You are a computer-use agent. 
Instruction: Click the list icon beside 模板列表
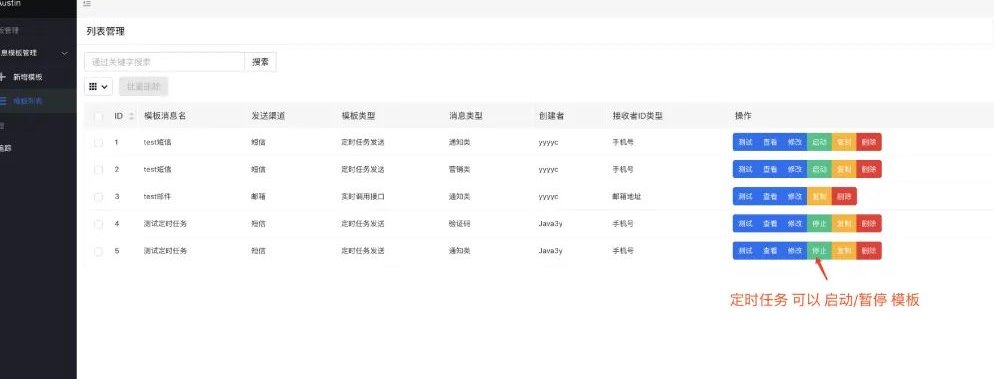[x=3, y=100]
